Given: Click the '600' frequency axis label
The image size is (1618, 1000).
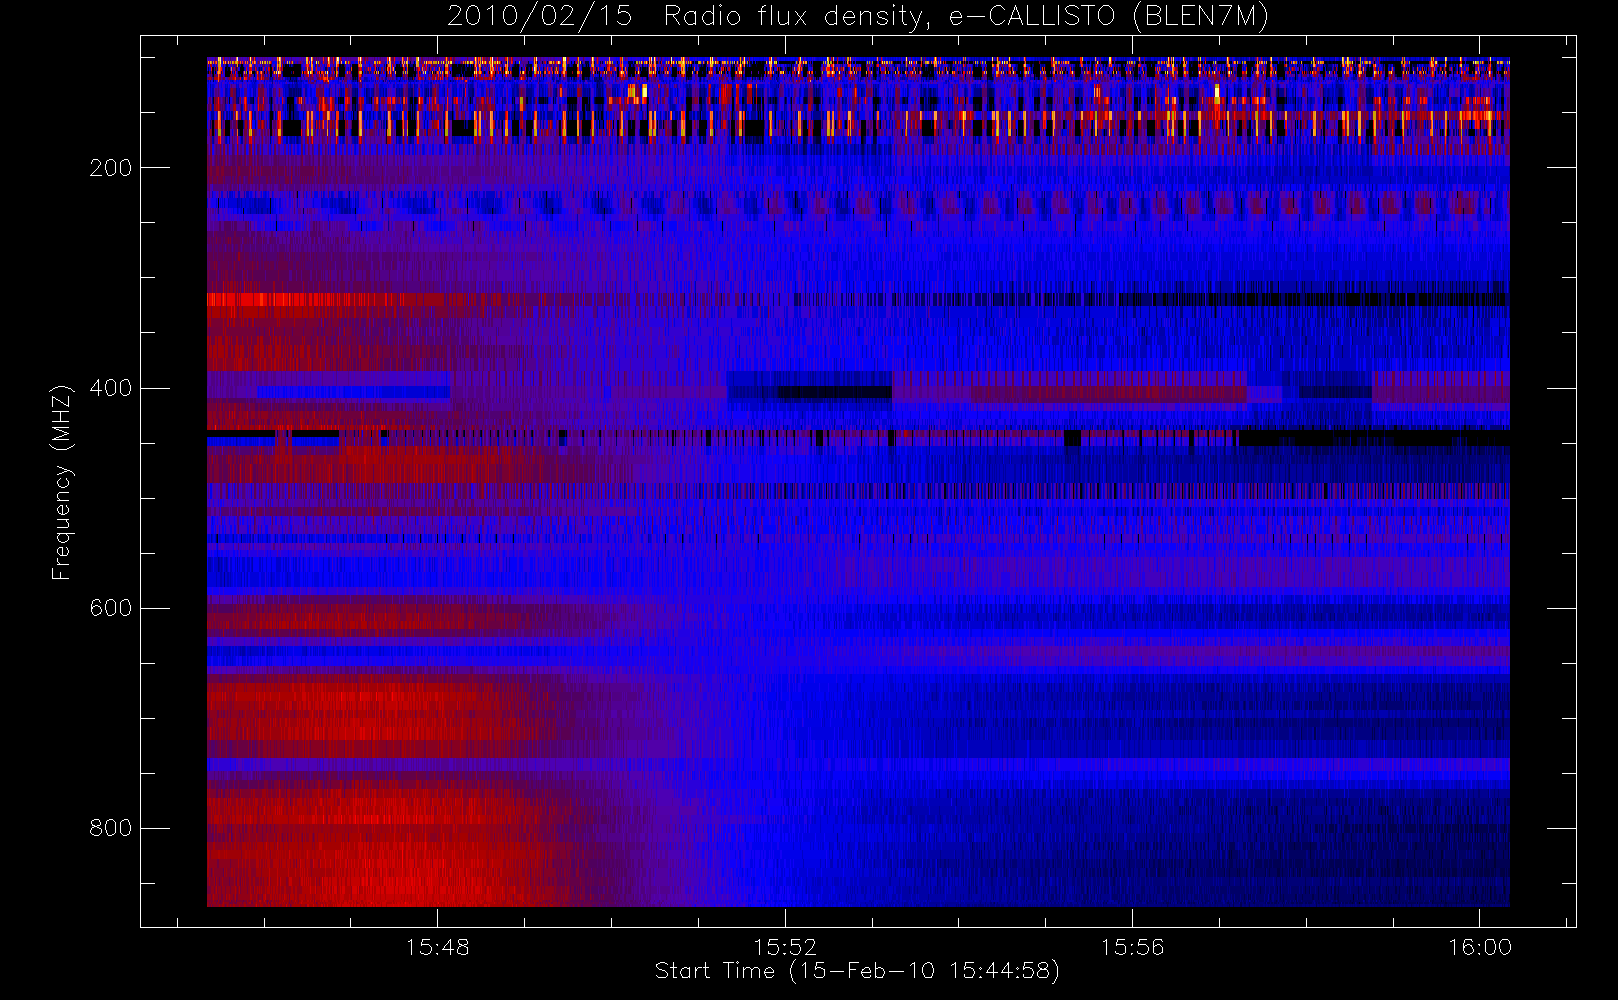Looking at the screenshot, I should [x=110, y=608].
